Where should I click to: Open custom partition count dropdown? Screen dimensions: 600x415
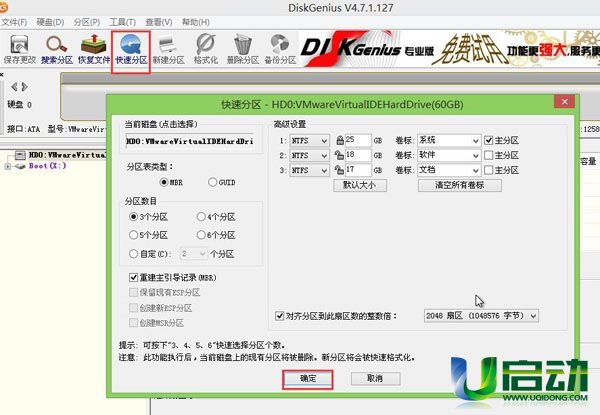click(193, 254)
